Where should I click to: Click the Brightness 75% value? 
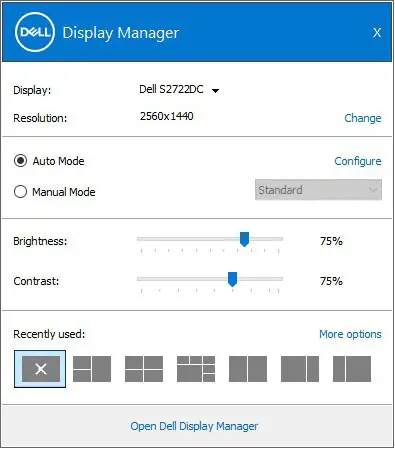pyautogui.click(x=331, y=241)
